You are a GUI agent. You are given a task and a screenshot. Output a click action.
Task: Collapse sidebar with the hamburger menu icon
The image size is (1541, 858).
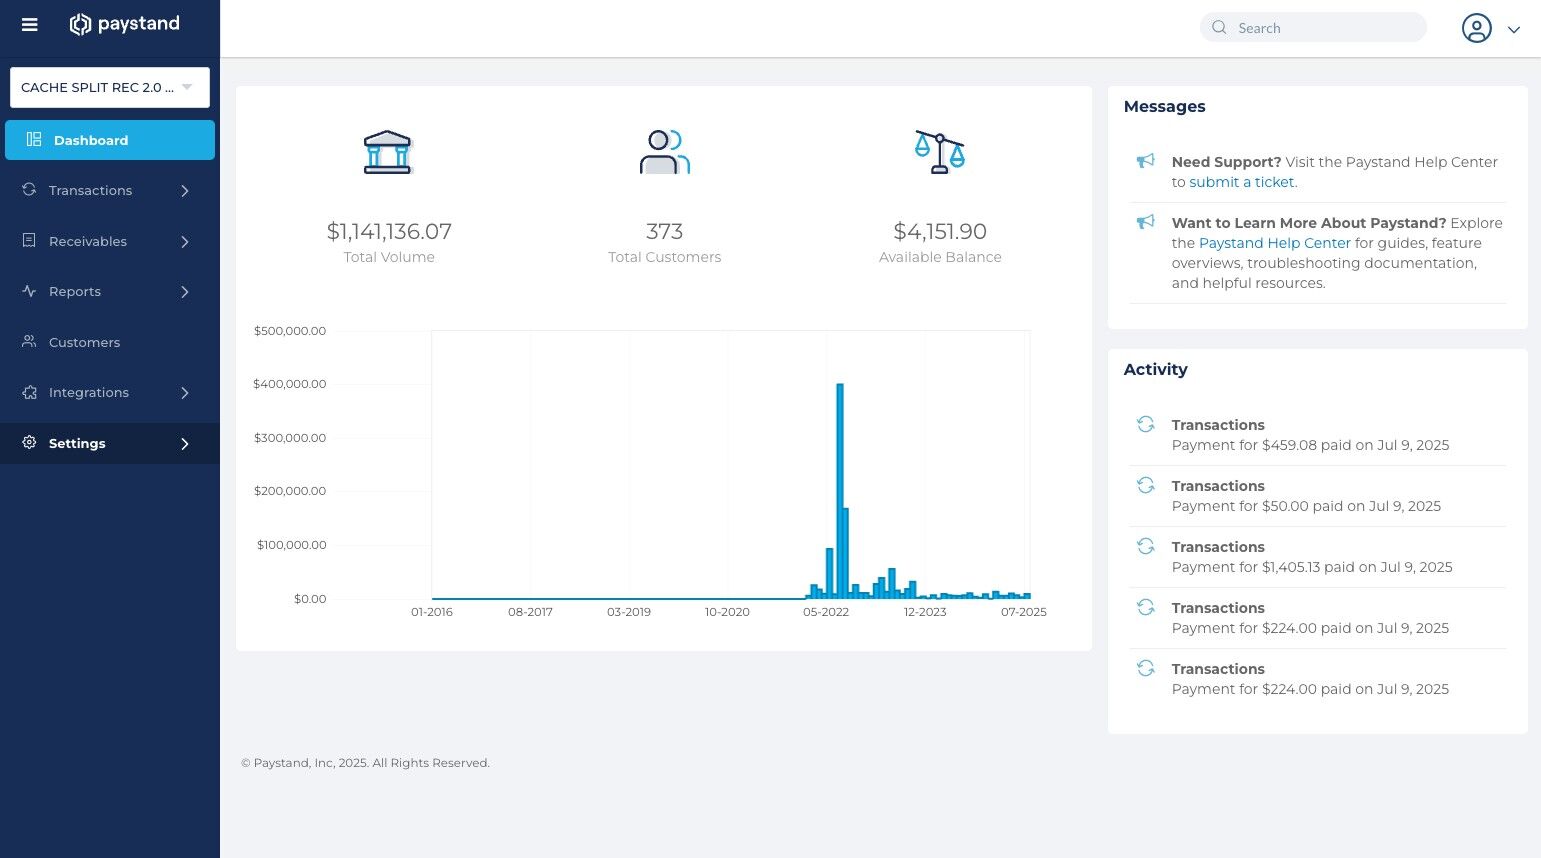pyautogui.click(x=30, y=25)
